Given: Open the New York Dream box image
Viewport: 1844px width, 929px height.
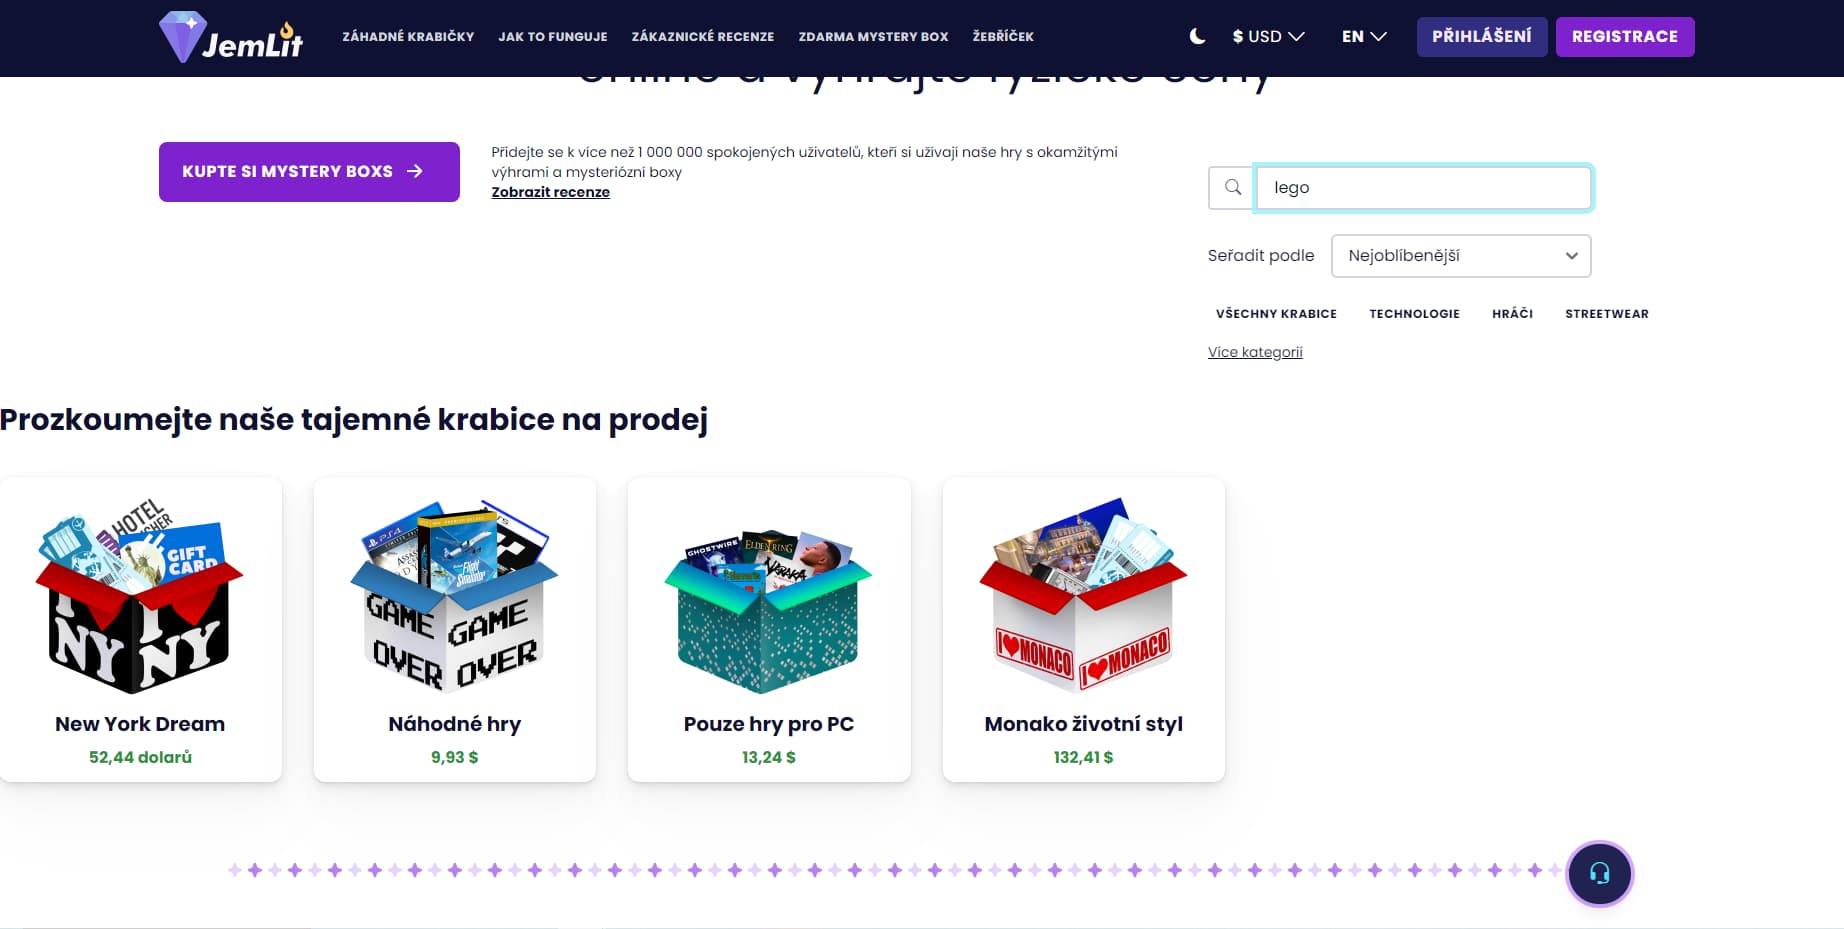Looking at the screenshot, I should pyautogui.click(x=140, y=596).
